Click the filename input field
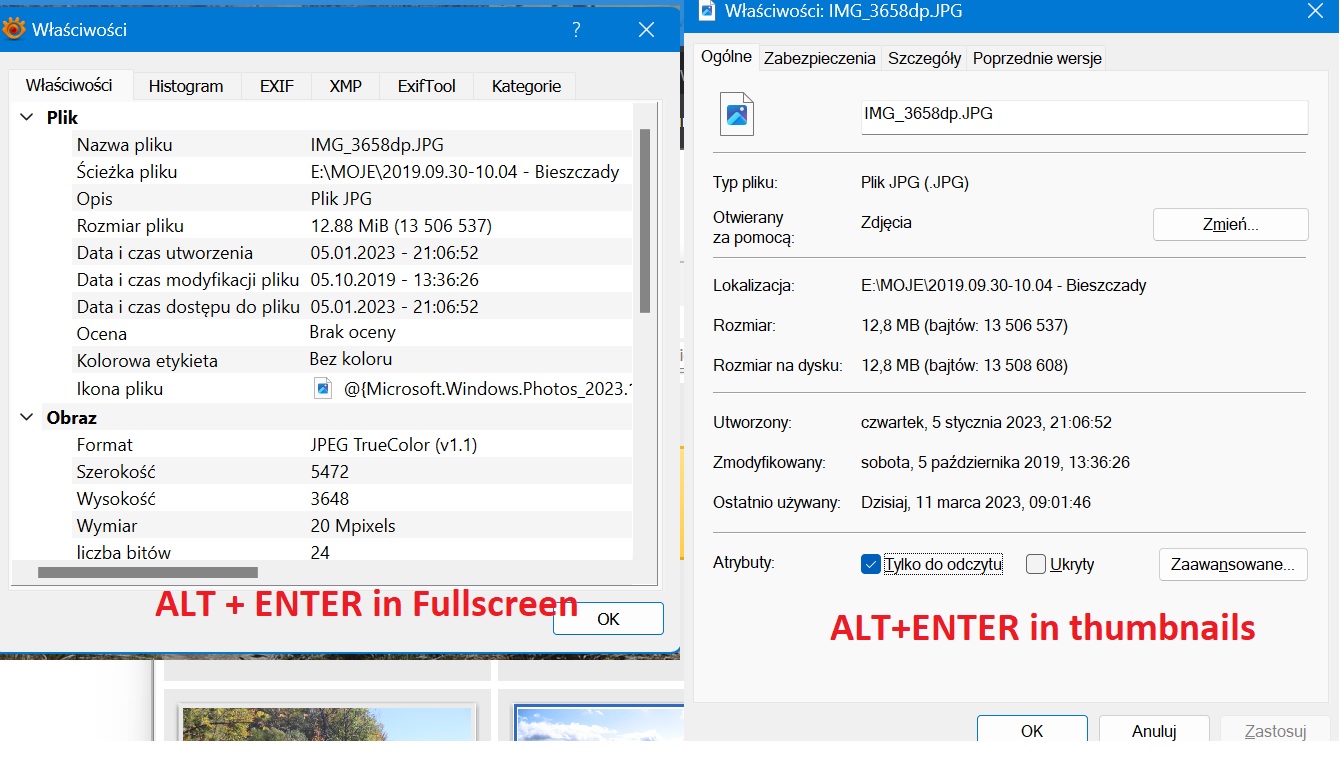Image resolution: width=1340 pixels, height=762 pixels. (1084, 116)
